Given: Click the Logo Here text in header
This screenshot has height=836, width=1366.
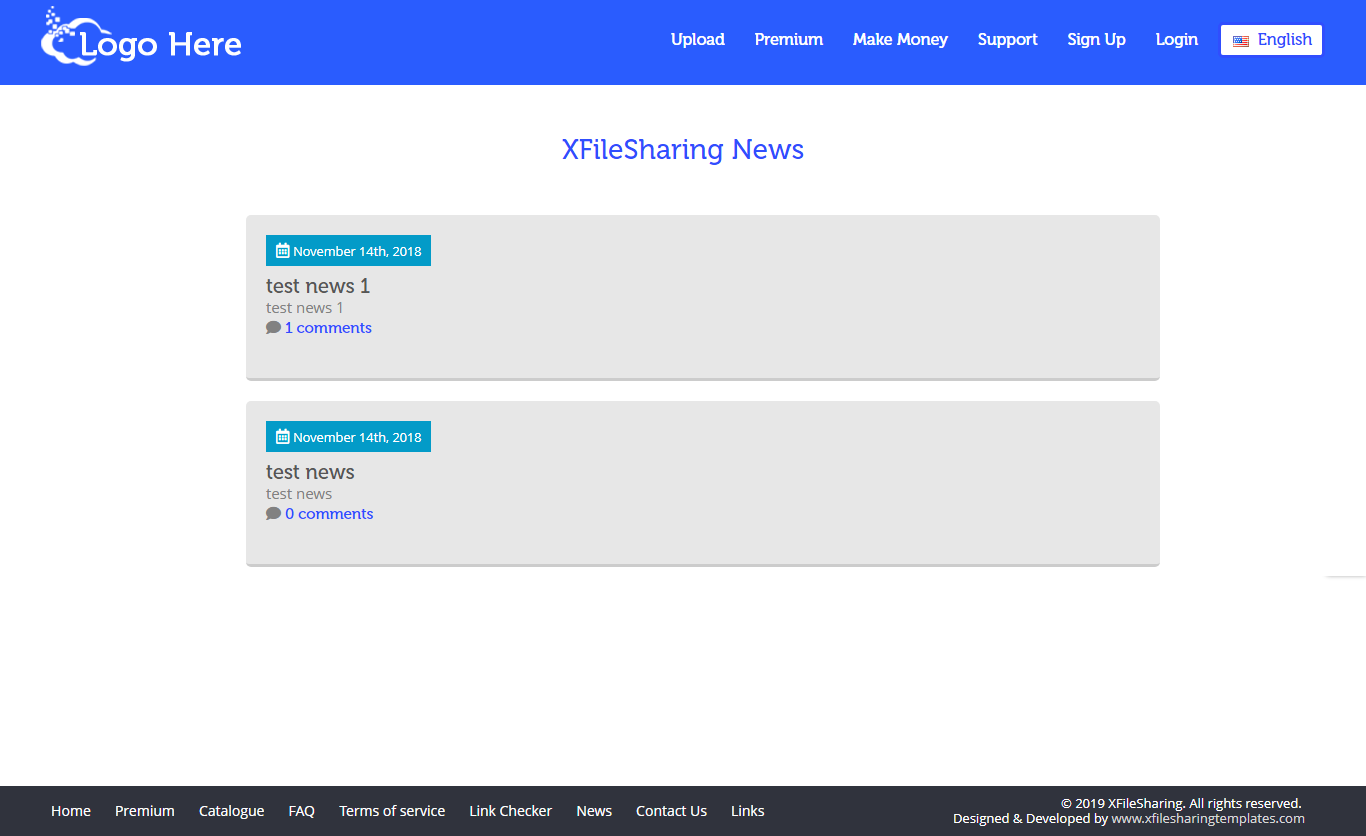Looking at the screenshot, I should click(x=161, y=45).
